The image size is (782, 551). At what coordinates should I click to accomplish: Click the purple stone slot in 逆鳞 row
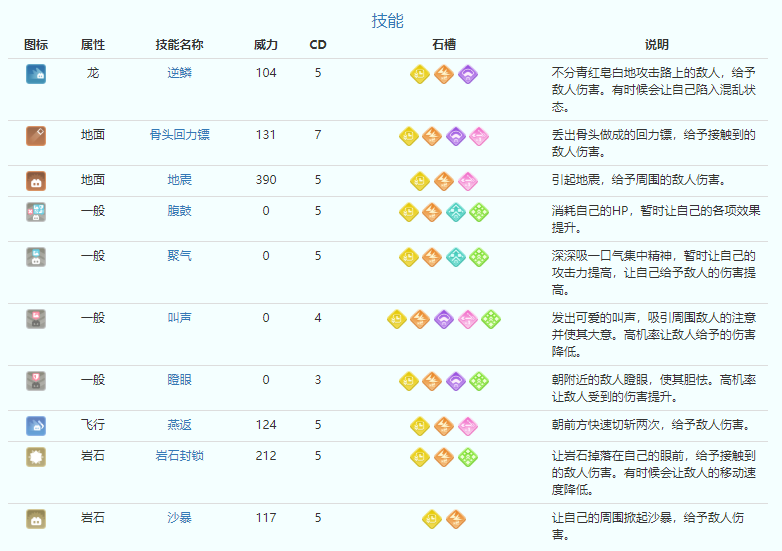(x=467, y=74)
